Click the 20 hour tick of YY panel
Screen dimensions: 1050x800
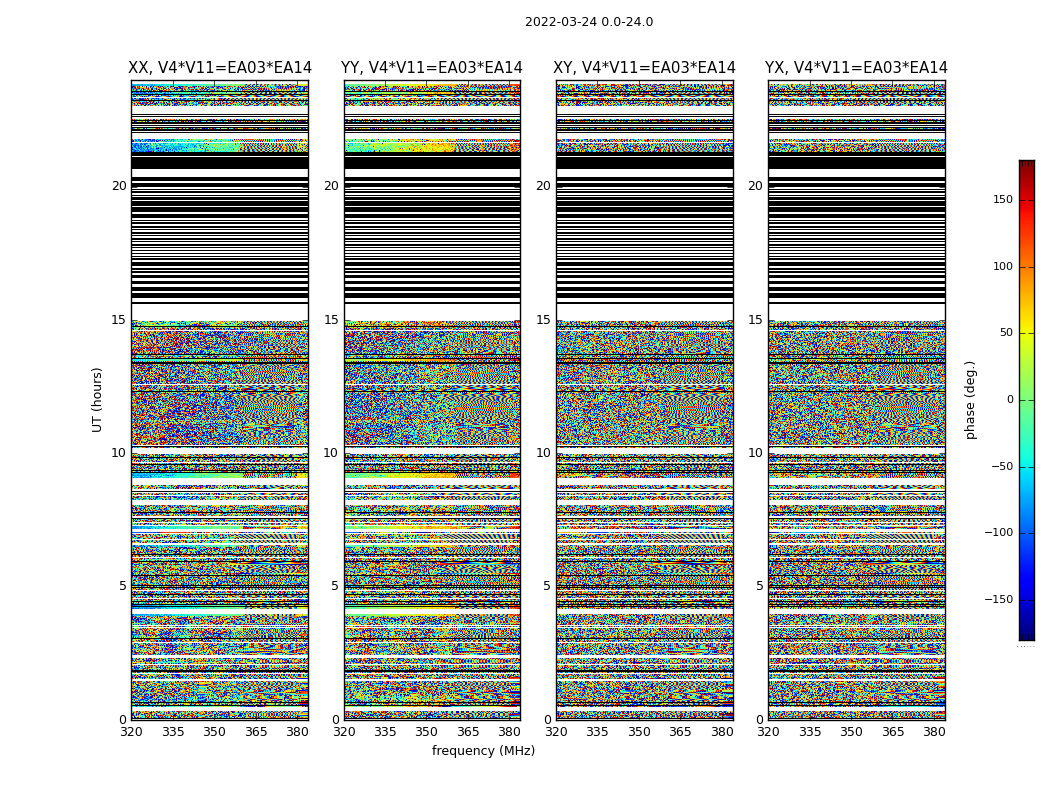[331, 186]
